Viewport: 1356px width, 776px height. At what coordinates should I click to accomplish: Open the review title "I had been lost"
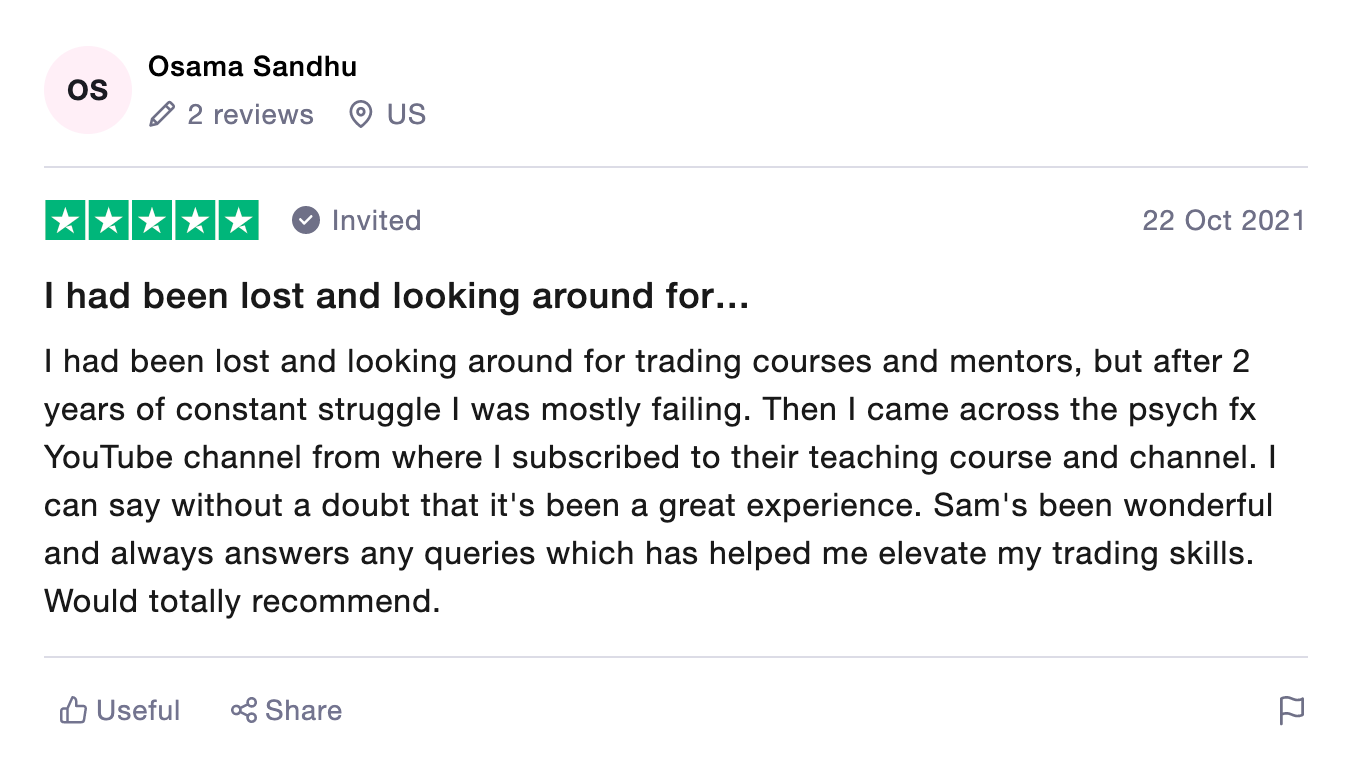click(396, 297)
